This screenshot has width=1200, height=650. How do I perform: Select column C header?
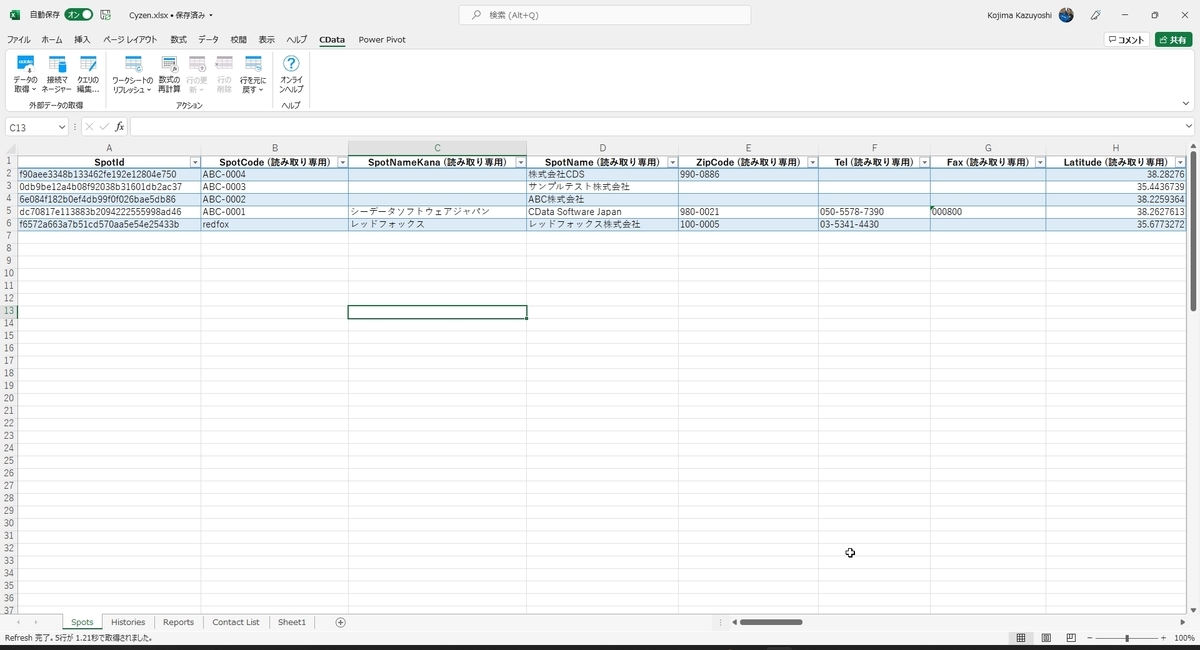tap(437, 148)
